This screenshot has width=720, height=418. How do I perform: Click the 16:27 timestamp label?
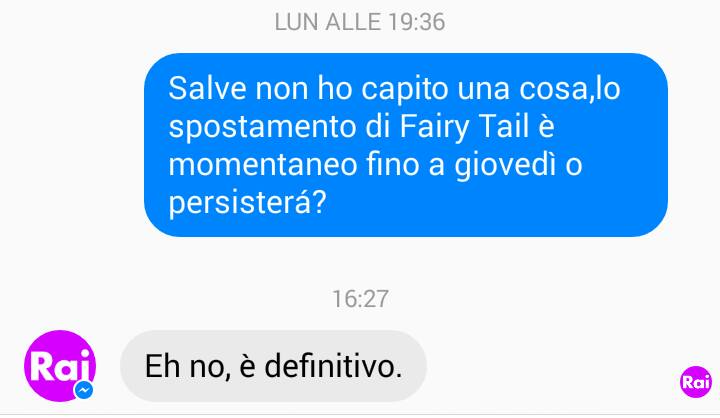[x=360, y=299]
